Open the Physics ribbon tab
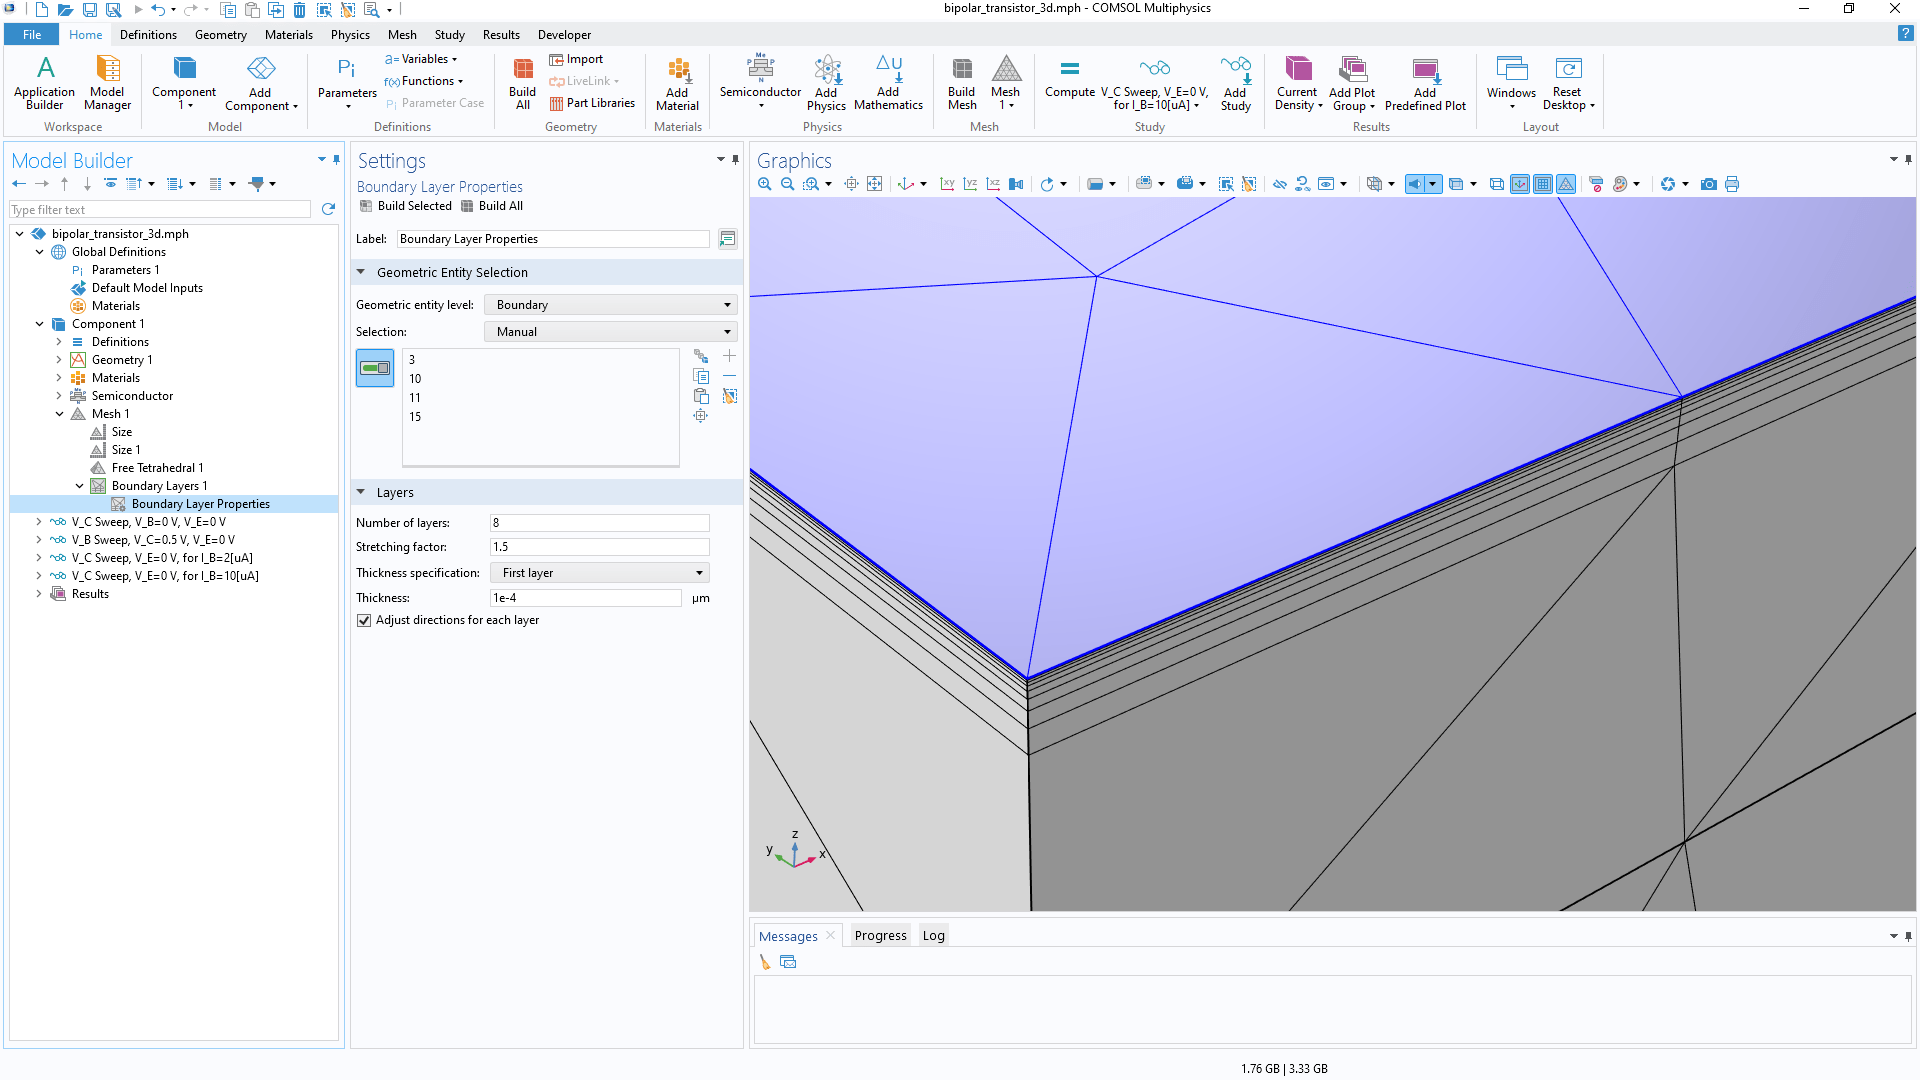1920x1080 pixels. click(350, 34)
